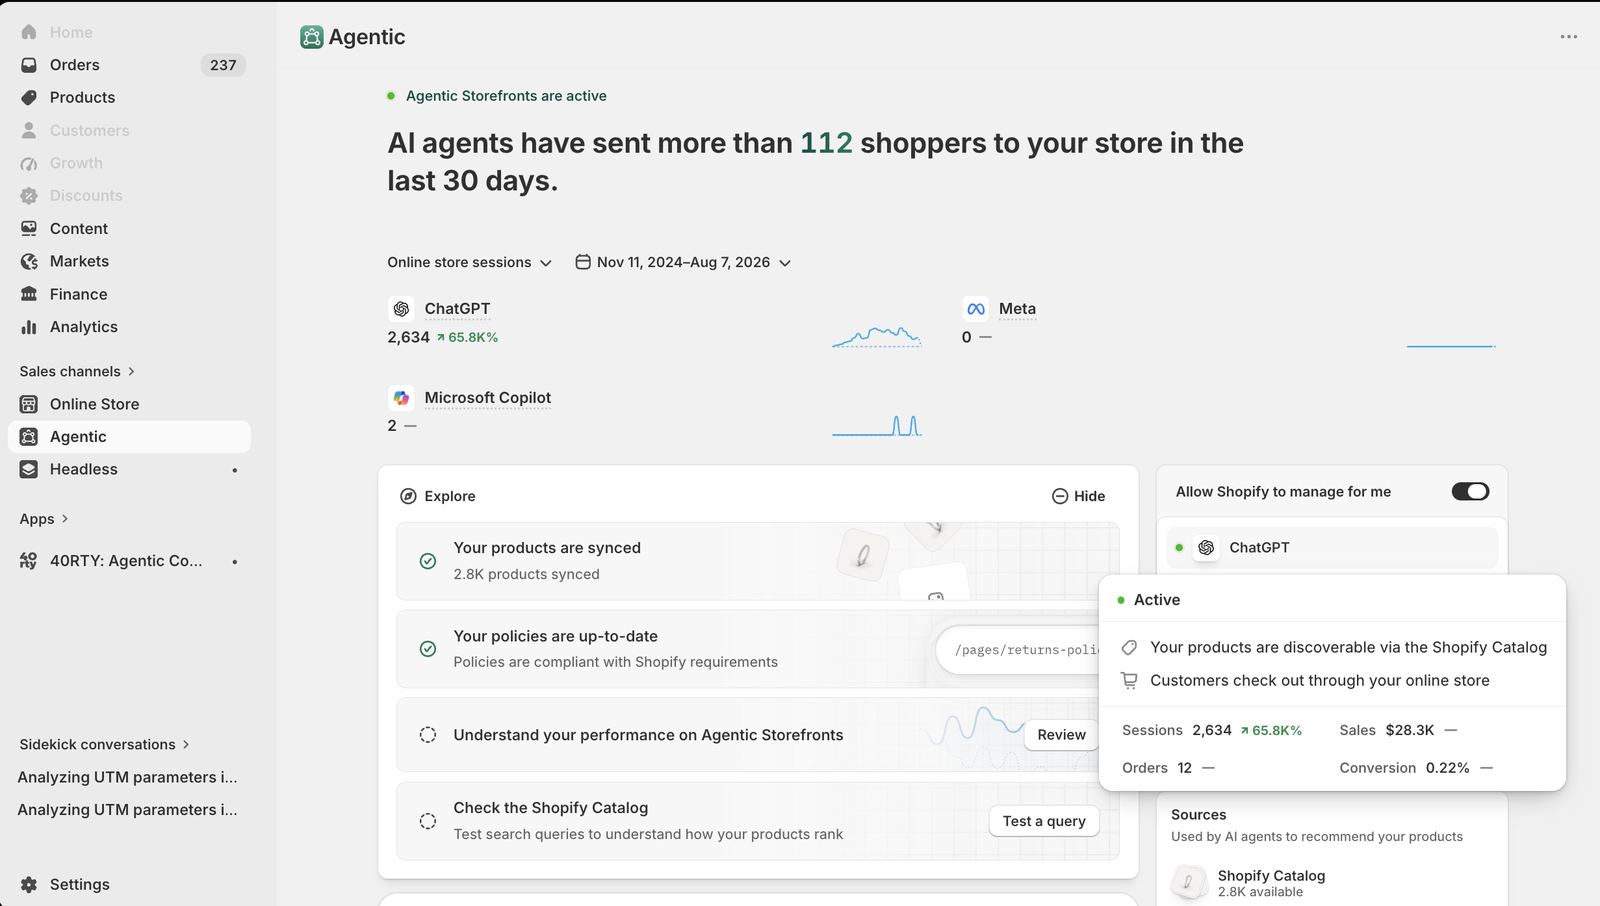Open the Nov 11, 2024–Aug 7, 2026 date picker
1600x906 pixels.
[x=683, y=262]
